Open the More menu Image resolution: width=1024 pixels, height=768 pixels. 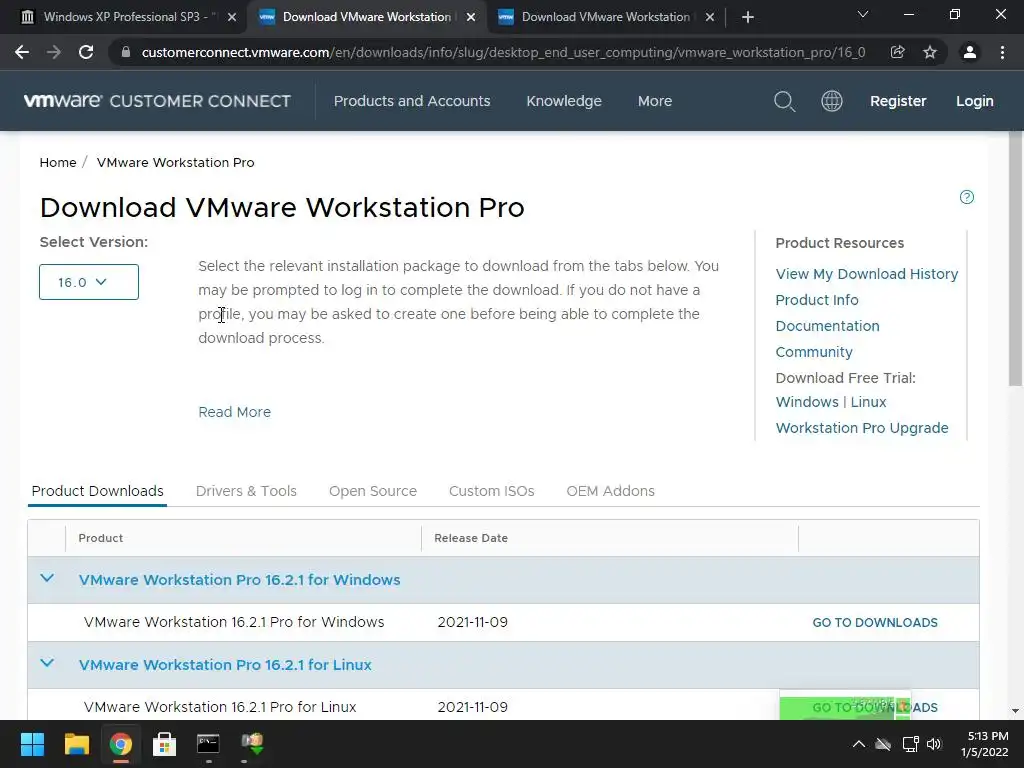[x=655, y=101]
